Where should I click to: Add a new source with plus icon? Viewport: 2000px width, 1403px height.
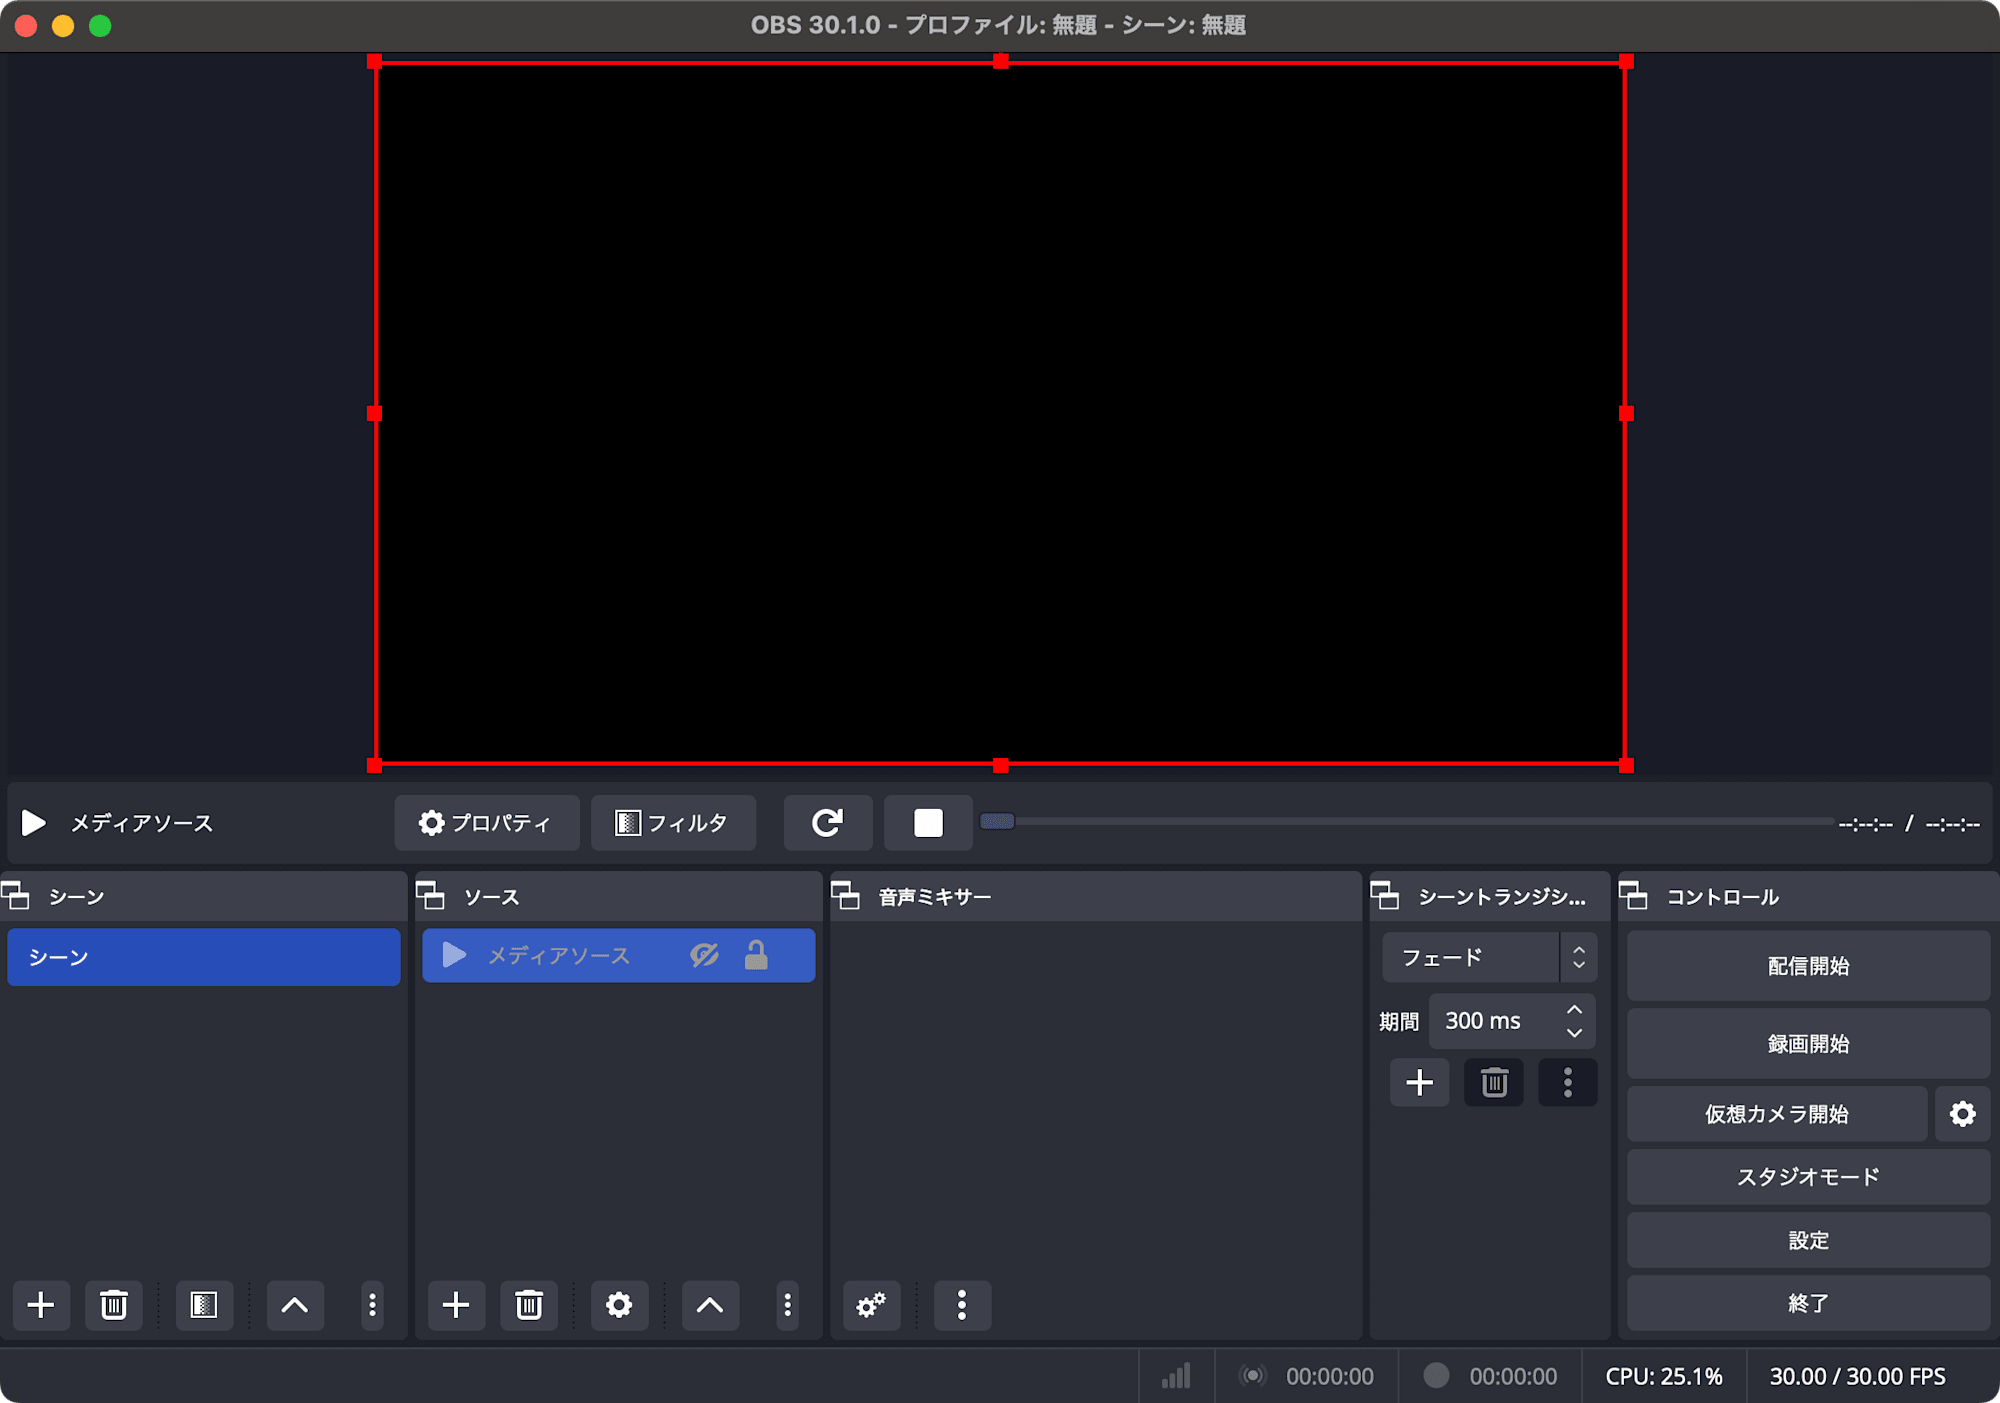456,1305
